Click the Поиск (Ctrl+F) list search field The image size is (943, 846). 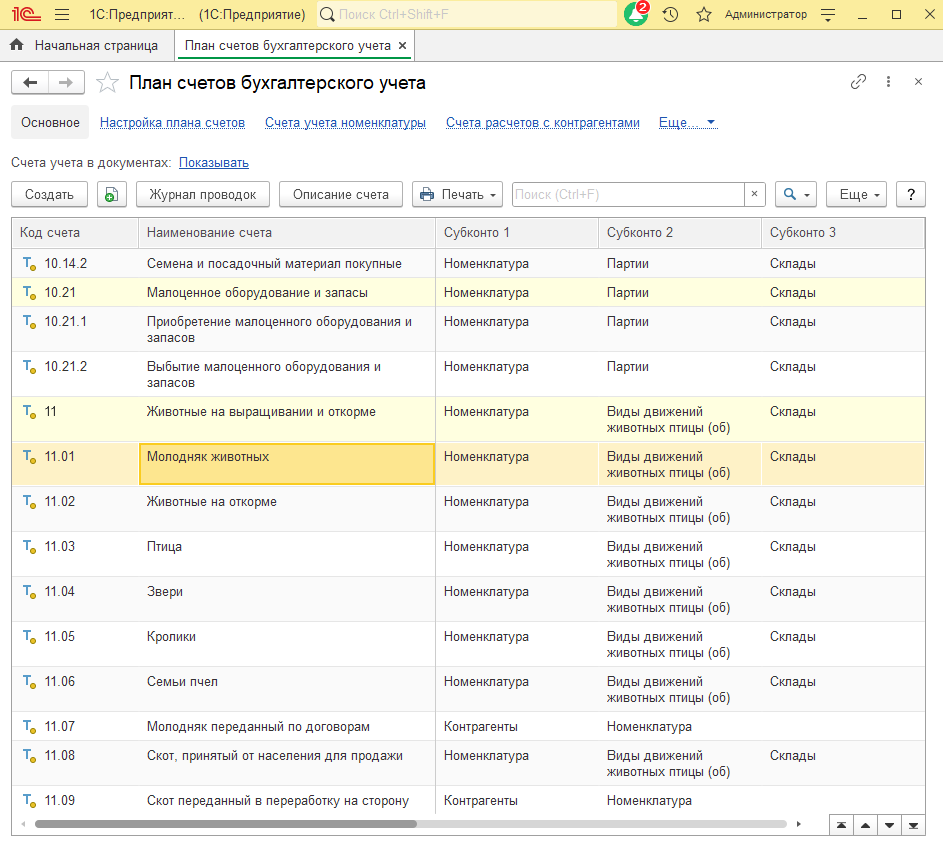pyautogui.click(x=627, y=194)
